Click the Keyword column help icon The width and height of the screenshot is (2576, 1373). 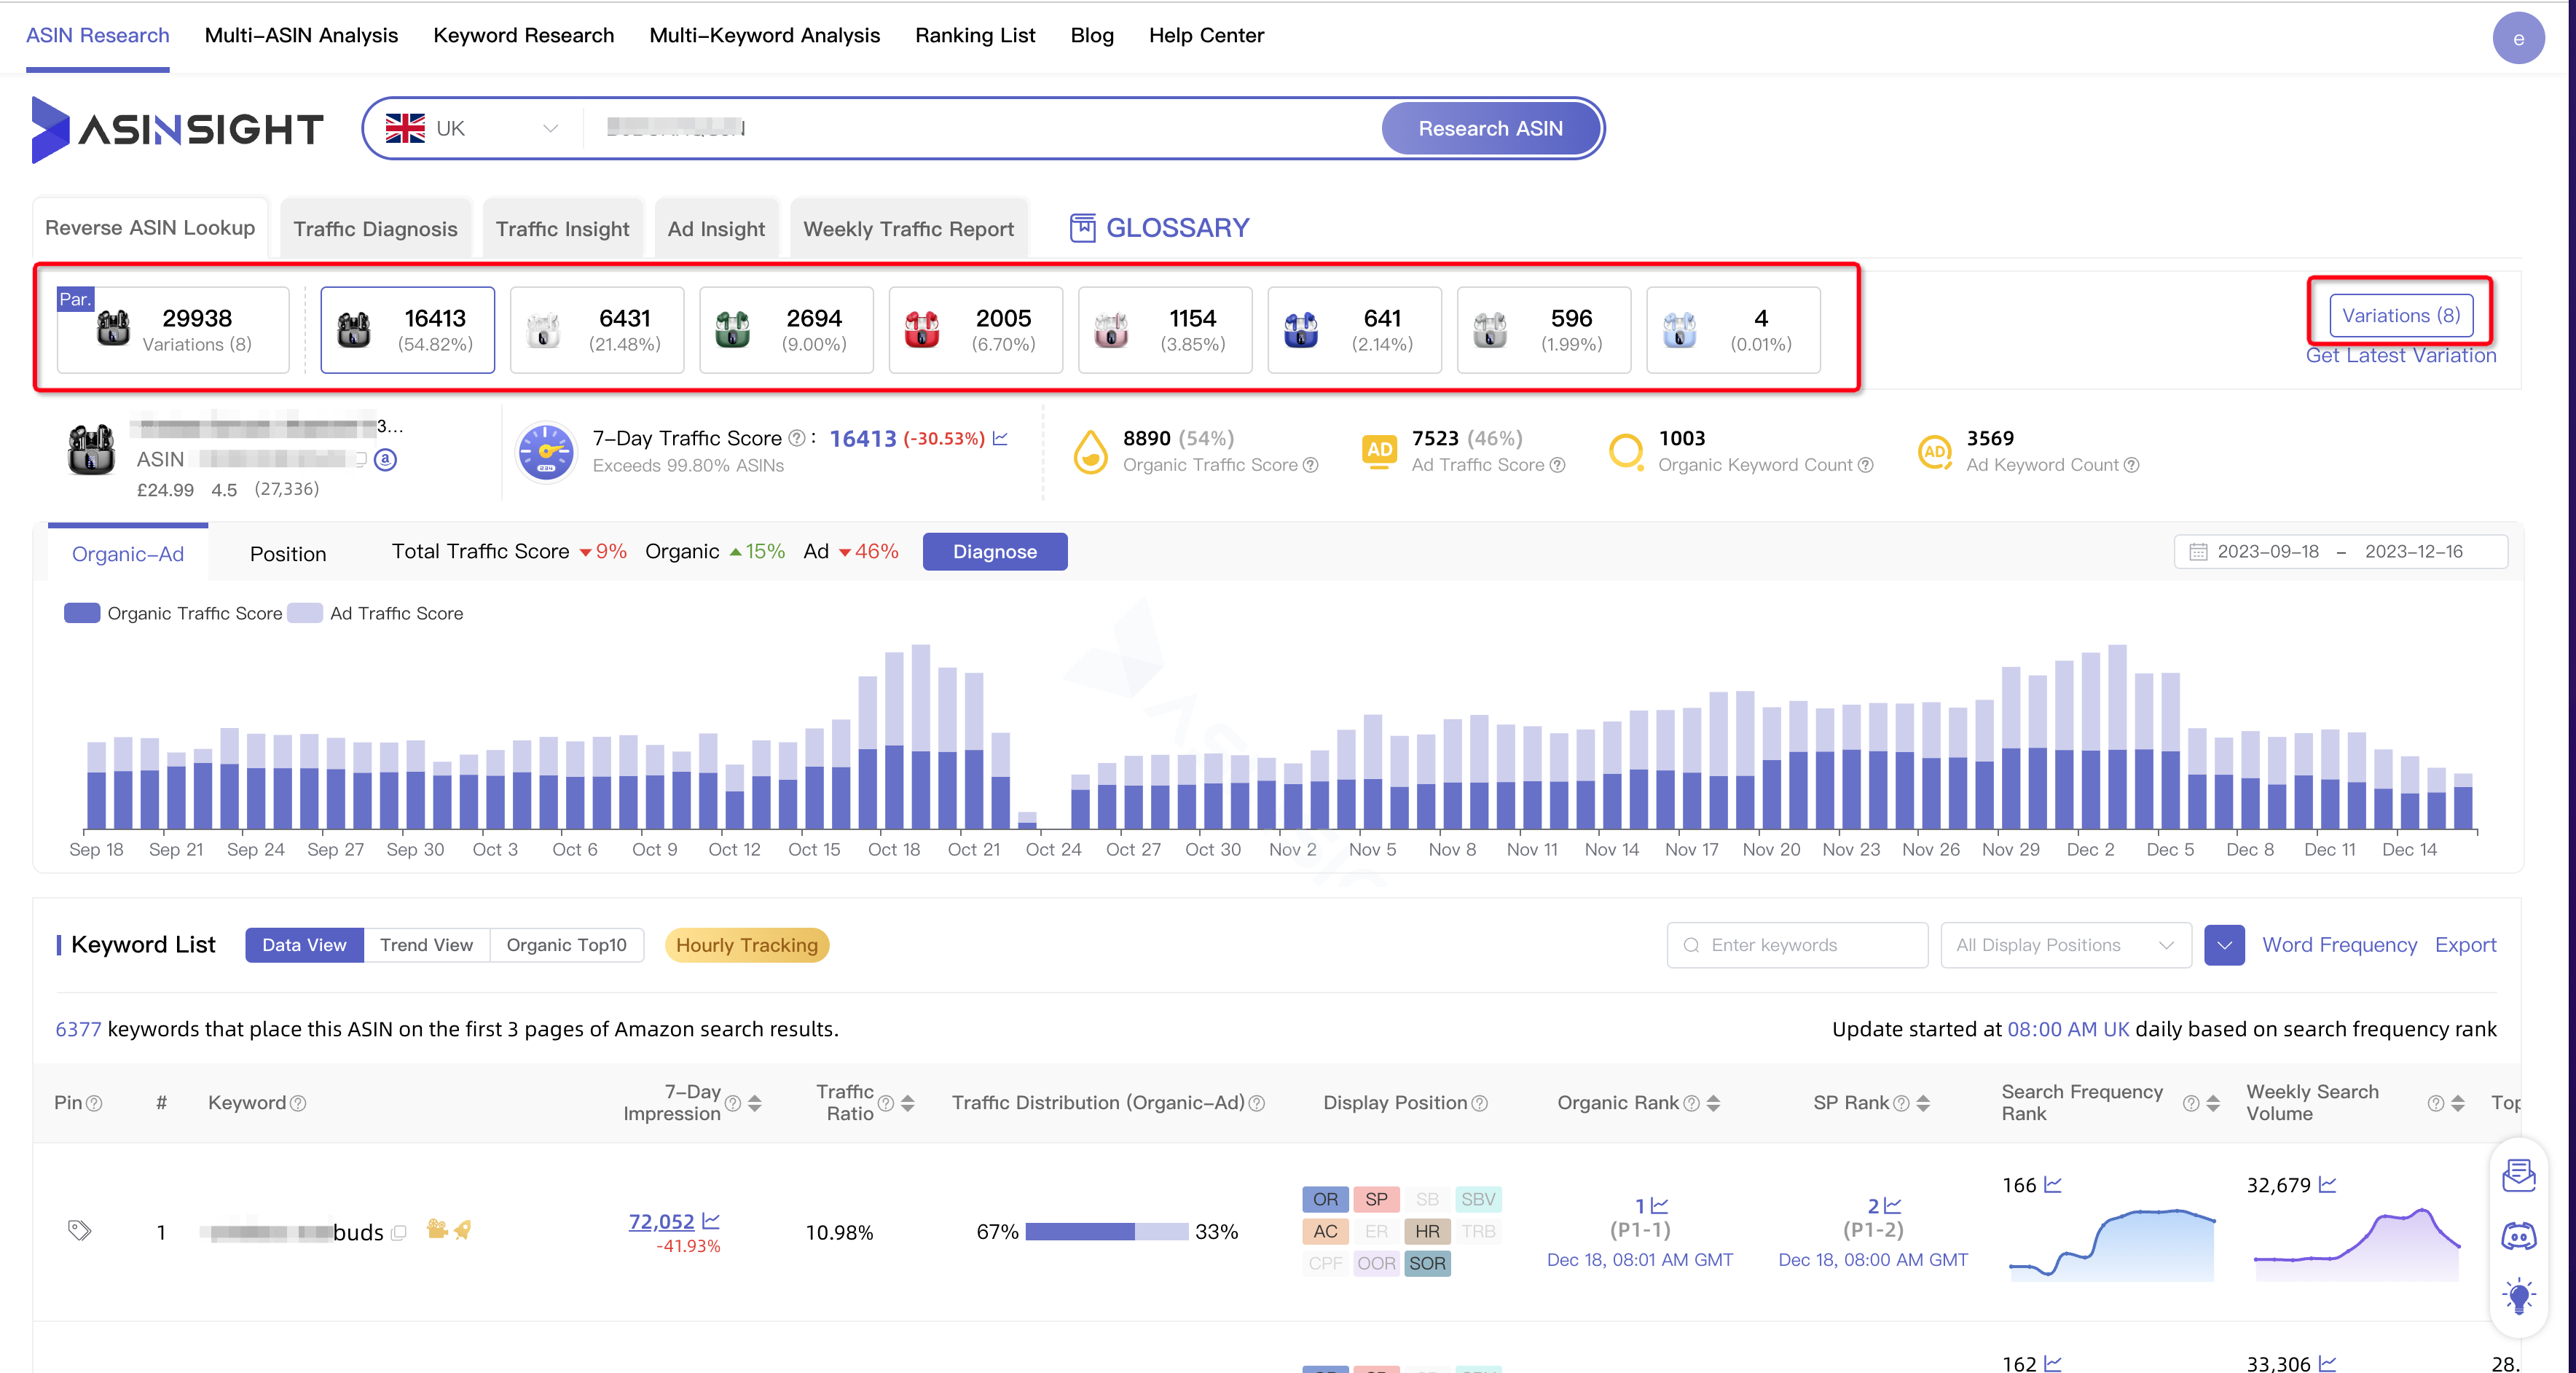click(298, 1103)
